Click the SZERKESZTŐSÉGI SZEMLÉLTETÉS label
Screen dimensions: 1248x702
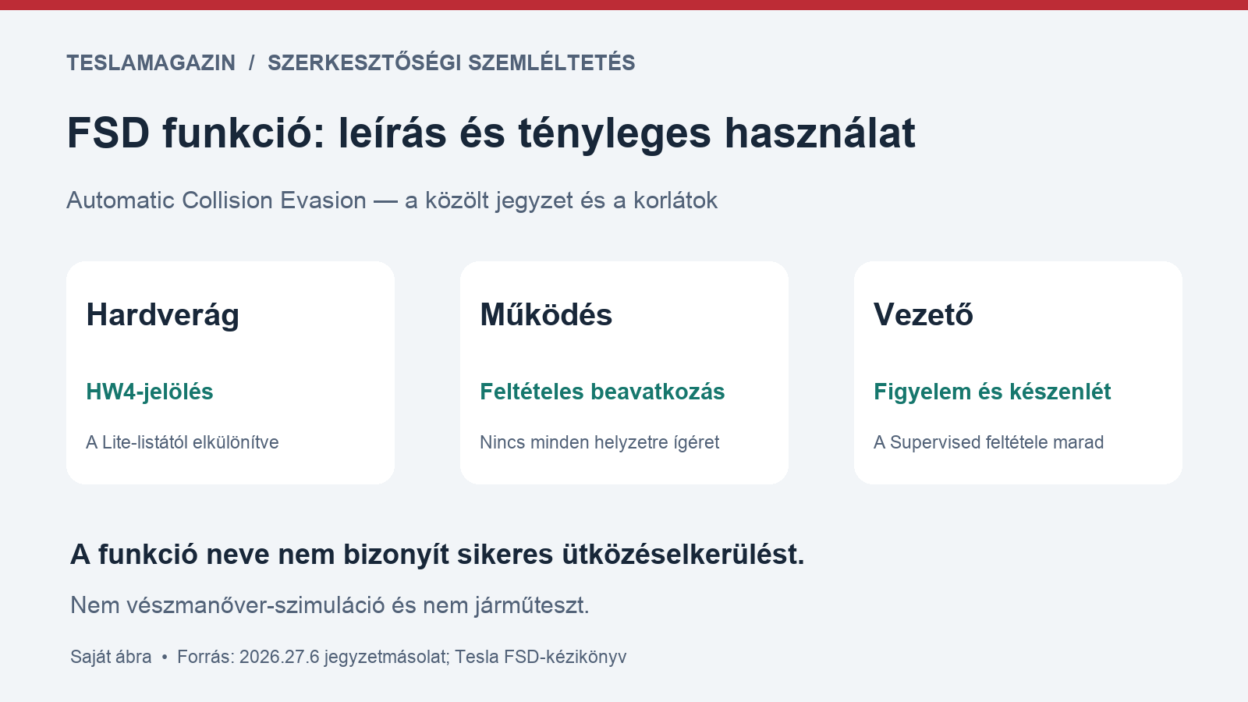pyautogui.click(x=451, y=63)
